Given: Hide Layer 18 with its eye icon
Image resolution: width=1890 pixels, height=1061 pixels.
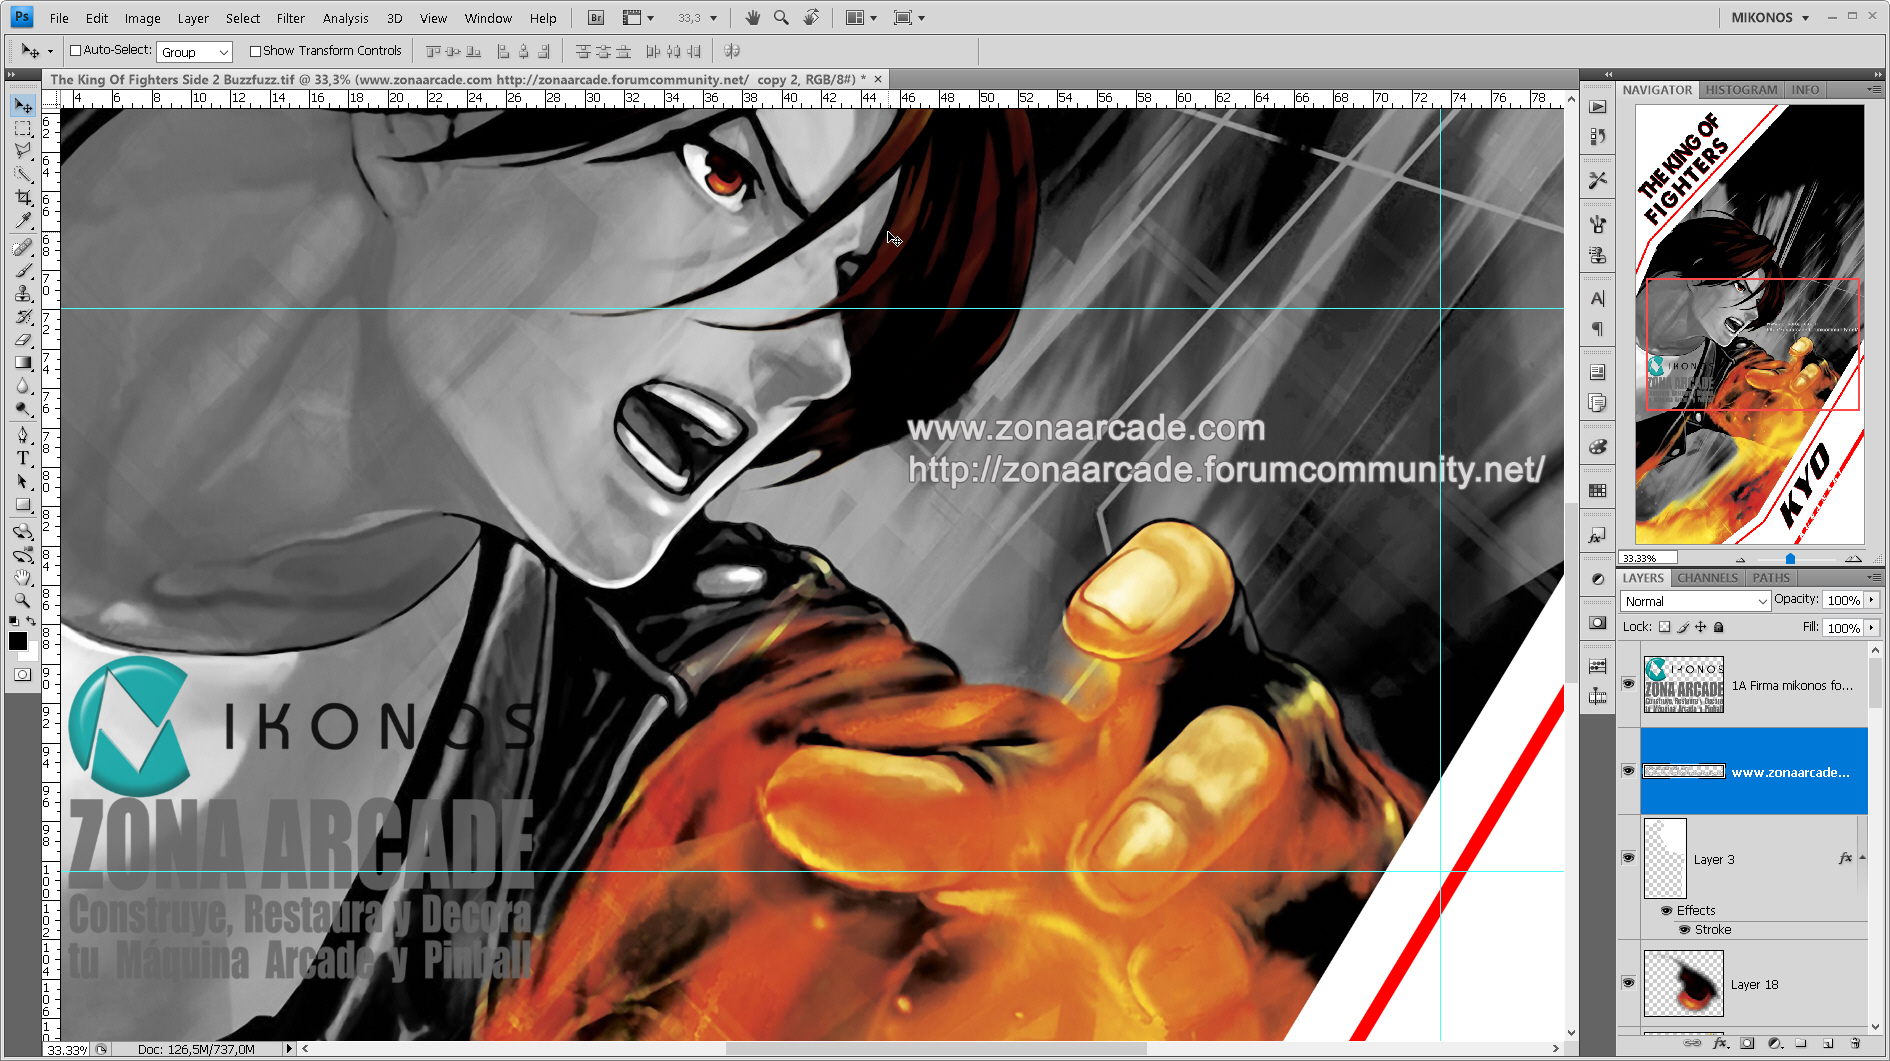Looking at the screenshot, I should 1628,983.
